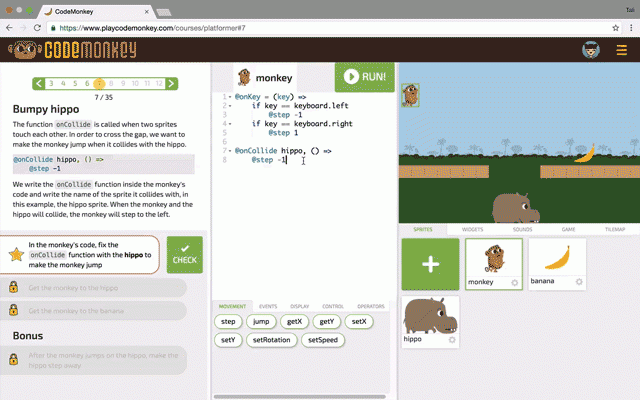Select challenge number 4

click(63, 83)
